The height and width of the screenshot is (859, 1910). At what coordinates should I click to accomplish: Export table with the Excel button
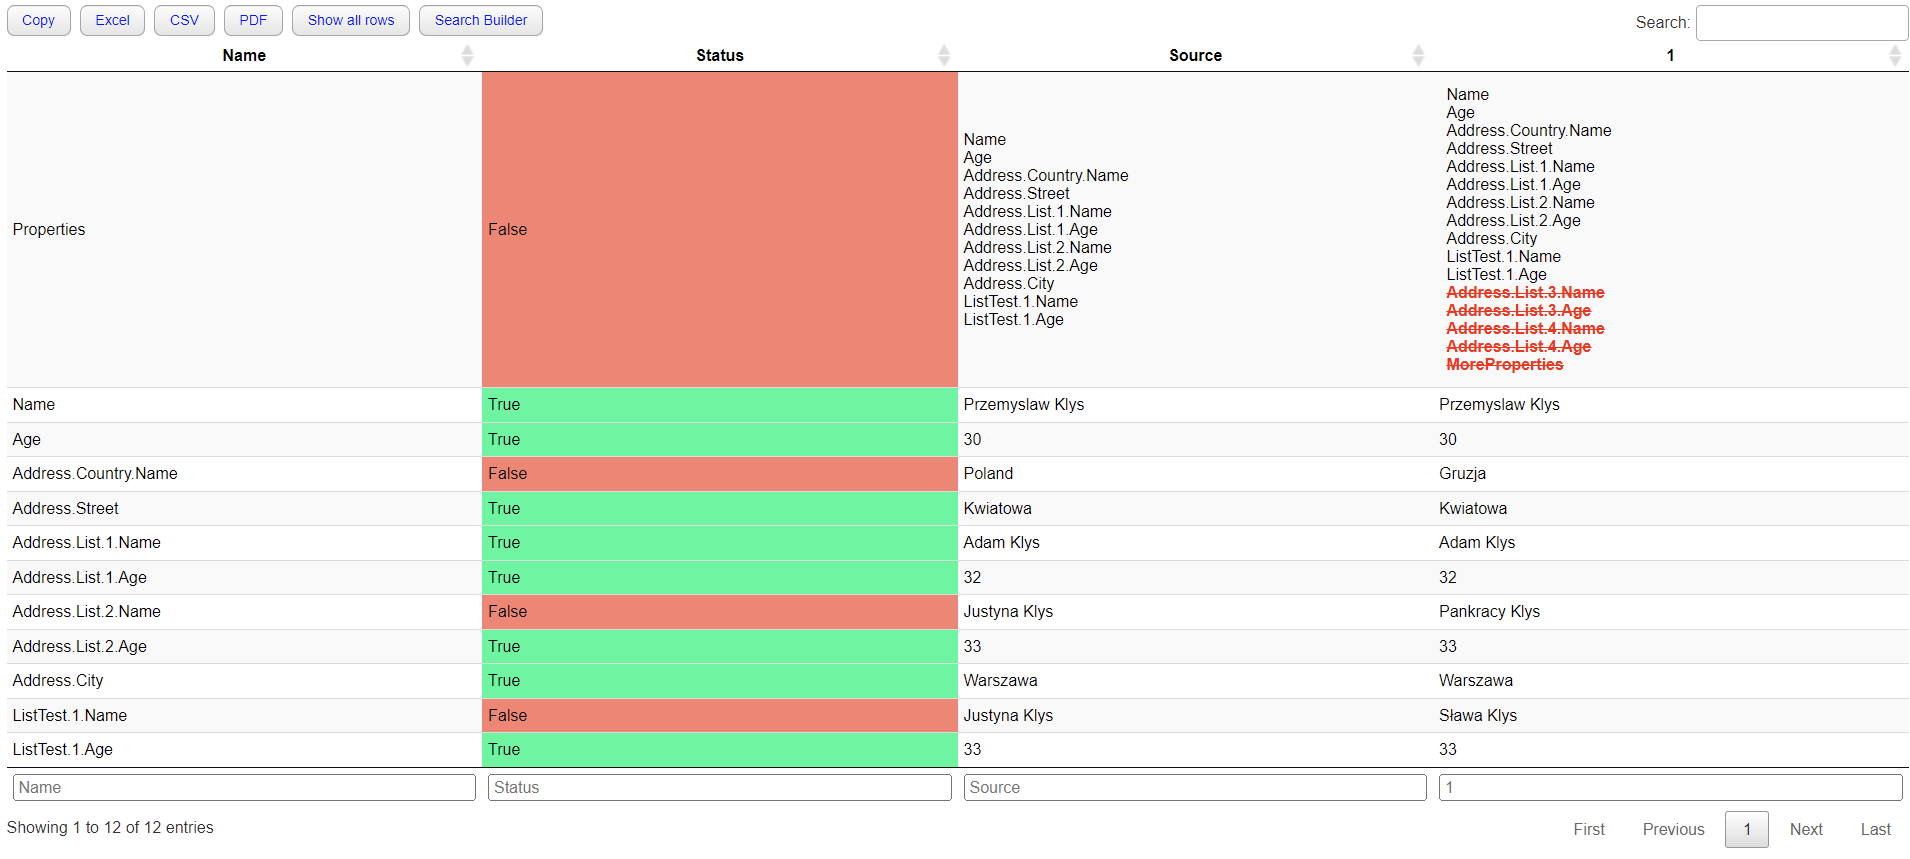pyautogui.click(x=112, y=20)
